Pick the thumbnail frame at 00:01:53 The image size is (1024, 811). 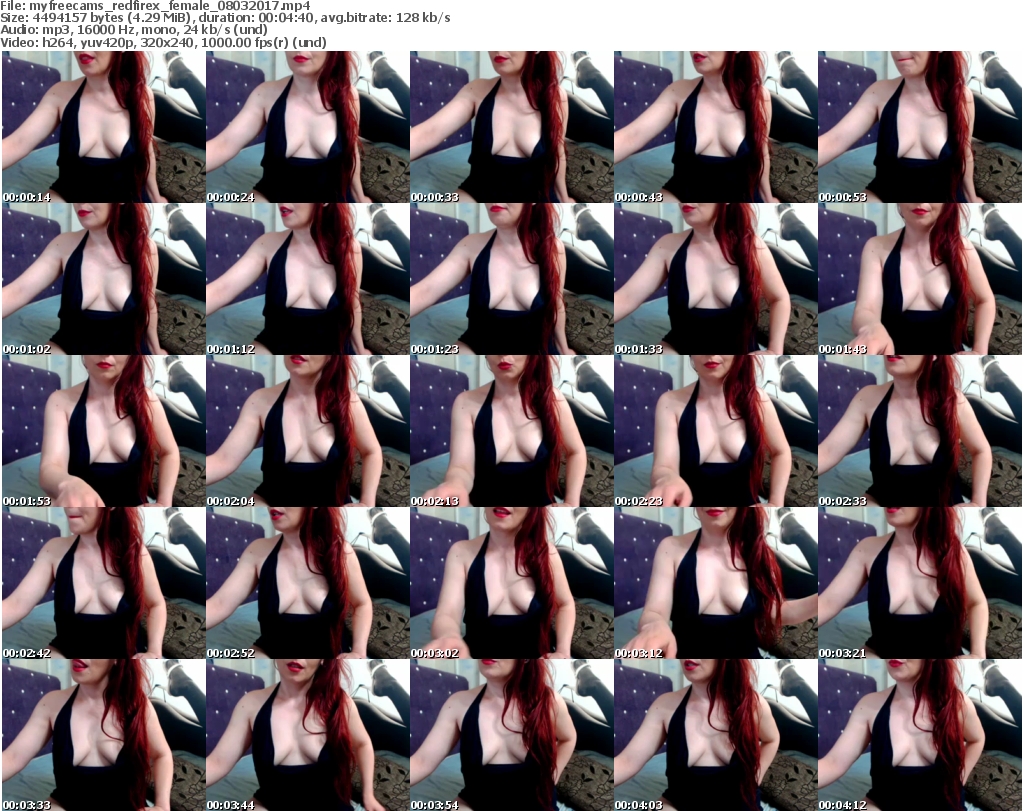[x=104, y=431]
